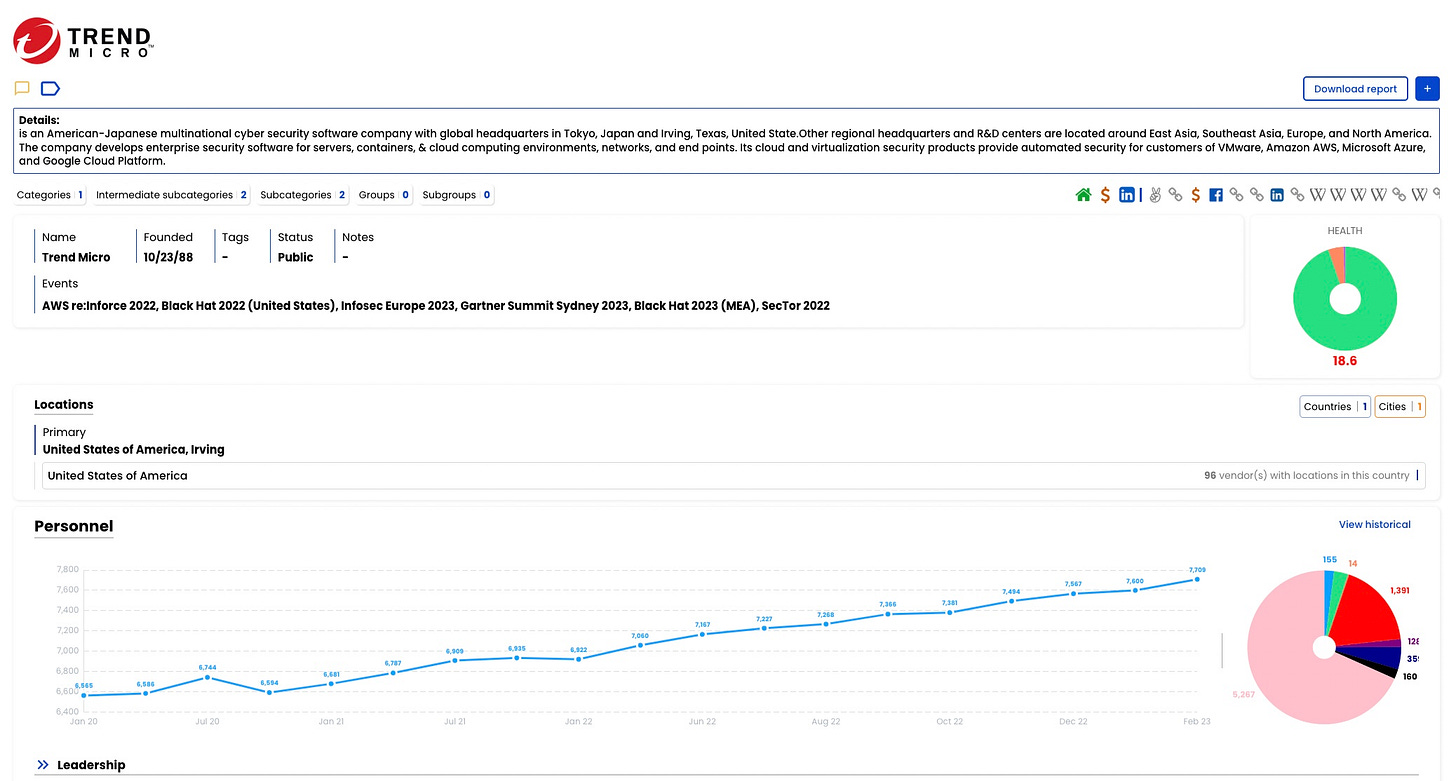Viewport: 1456px width, 781px height.
Task: Click the Personnel heading
Action: [74, 526]
